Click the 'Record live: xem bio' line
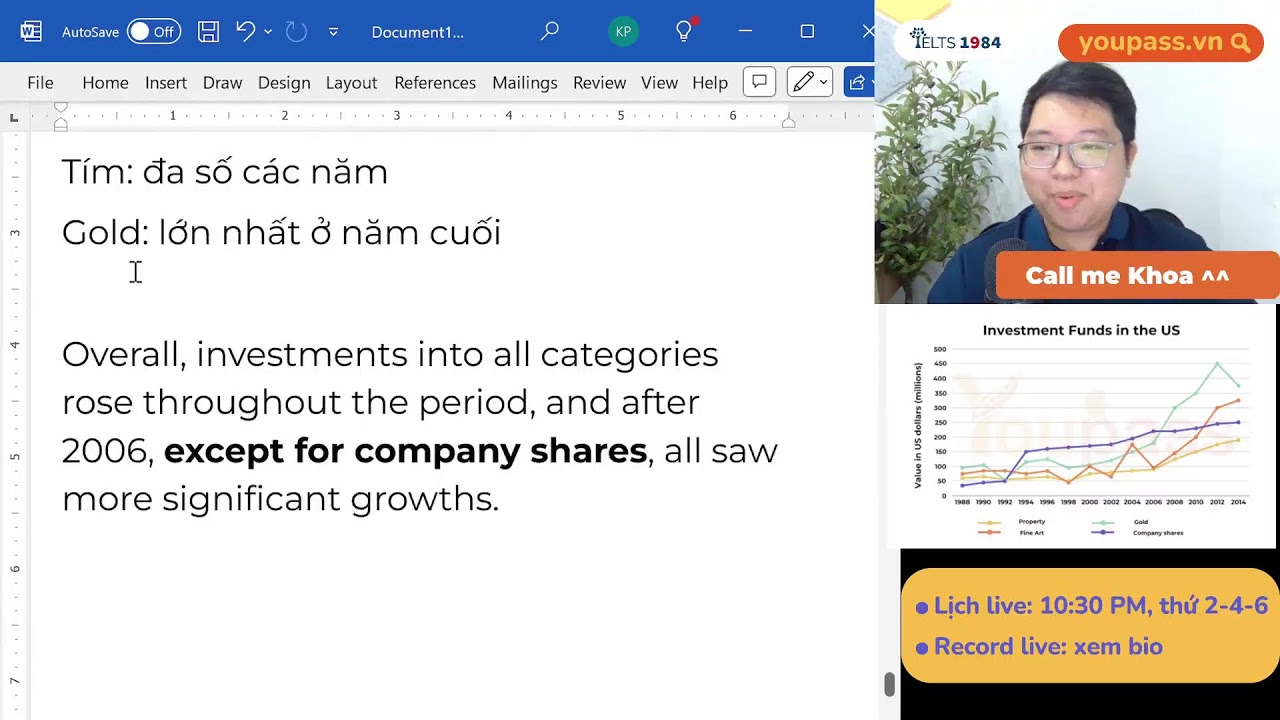Viewport: 1280px width, 720px height. [x=1039, y=647]
